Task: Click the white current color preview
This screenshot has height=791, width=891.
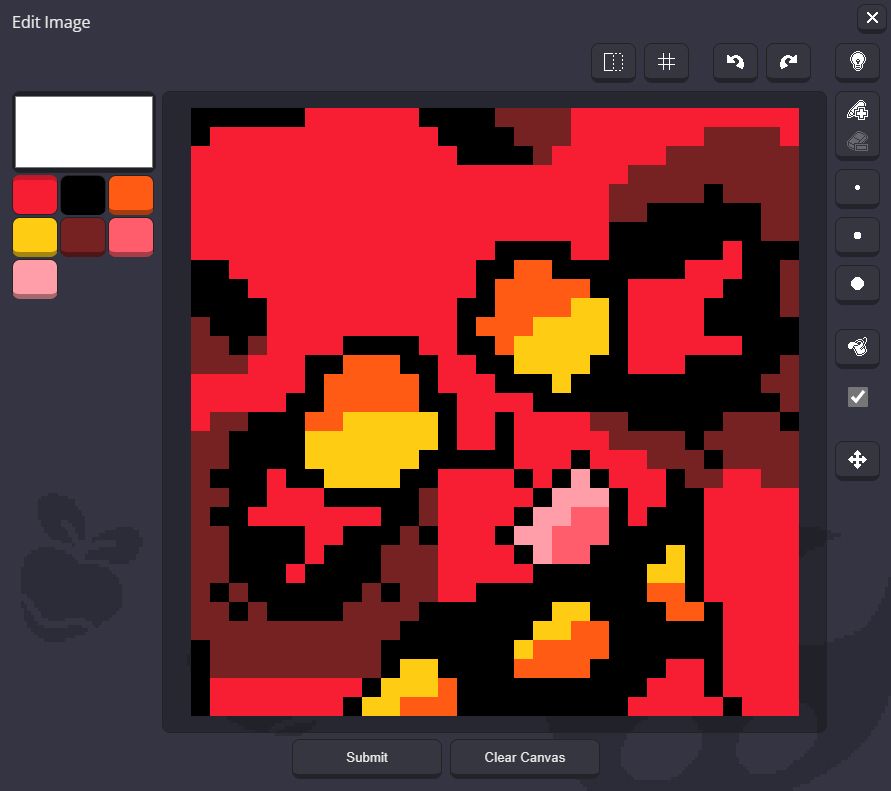Action: coord(84,132)
